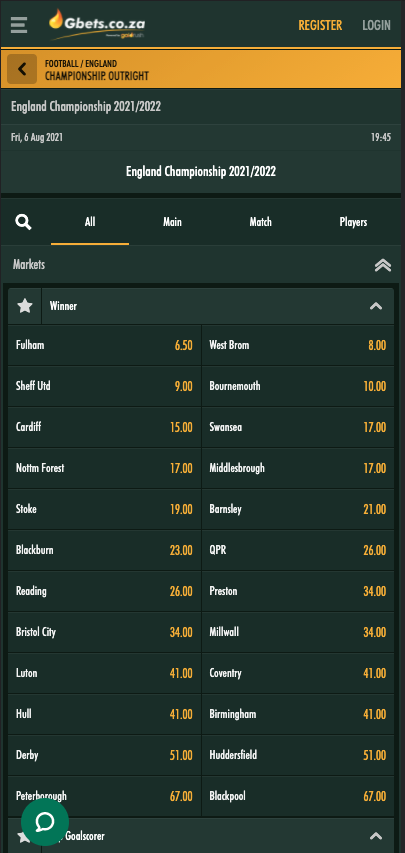405x853 pixels.
Task: Collapse all markets with double chevron
Action: (x=383, y=265)
